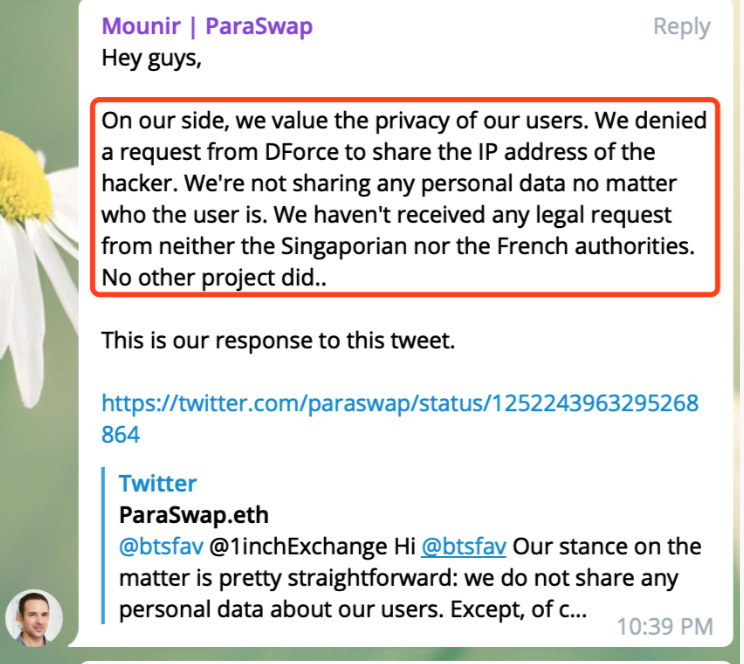Viewport: 744px width, 664px height.
Task: Click the Twitter link preview heading
Action: [157, 484]
